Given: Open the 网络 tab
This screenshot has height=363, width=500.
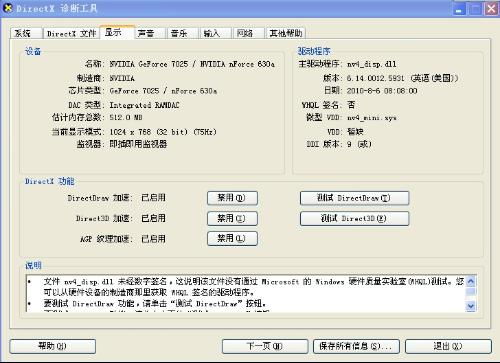Looking at the screenshot, I should (248, 33).
